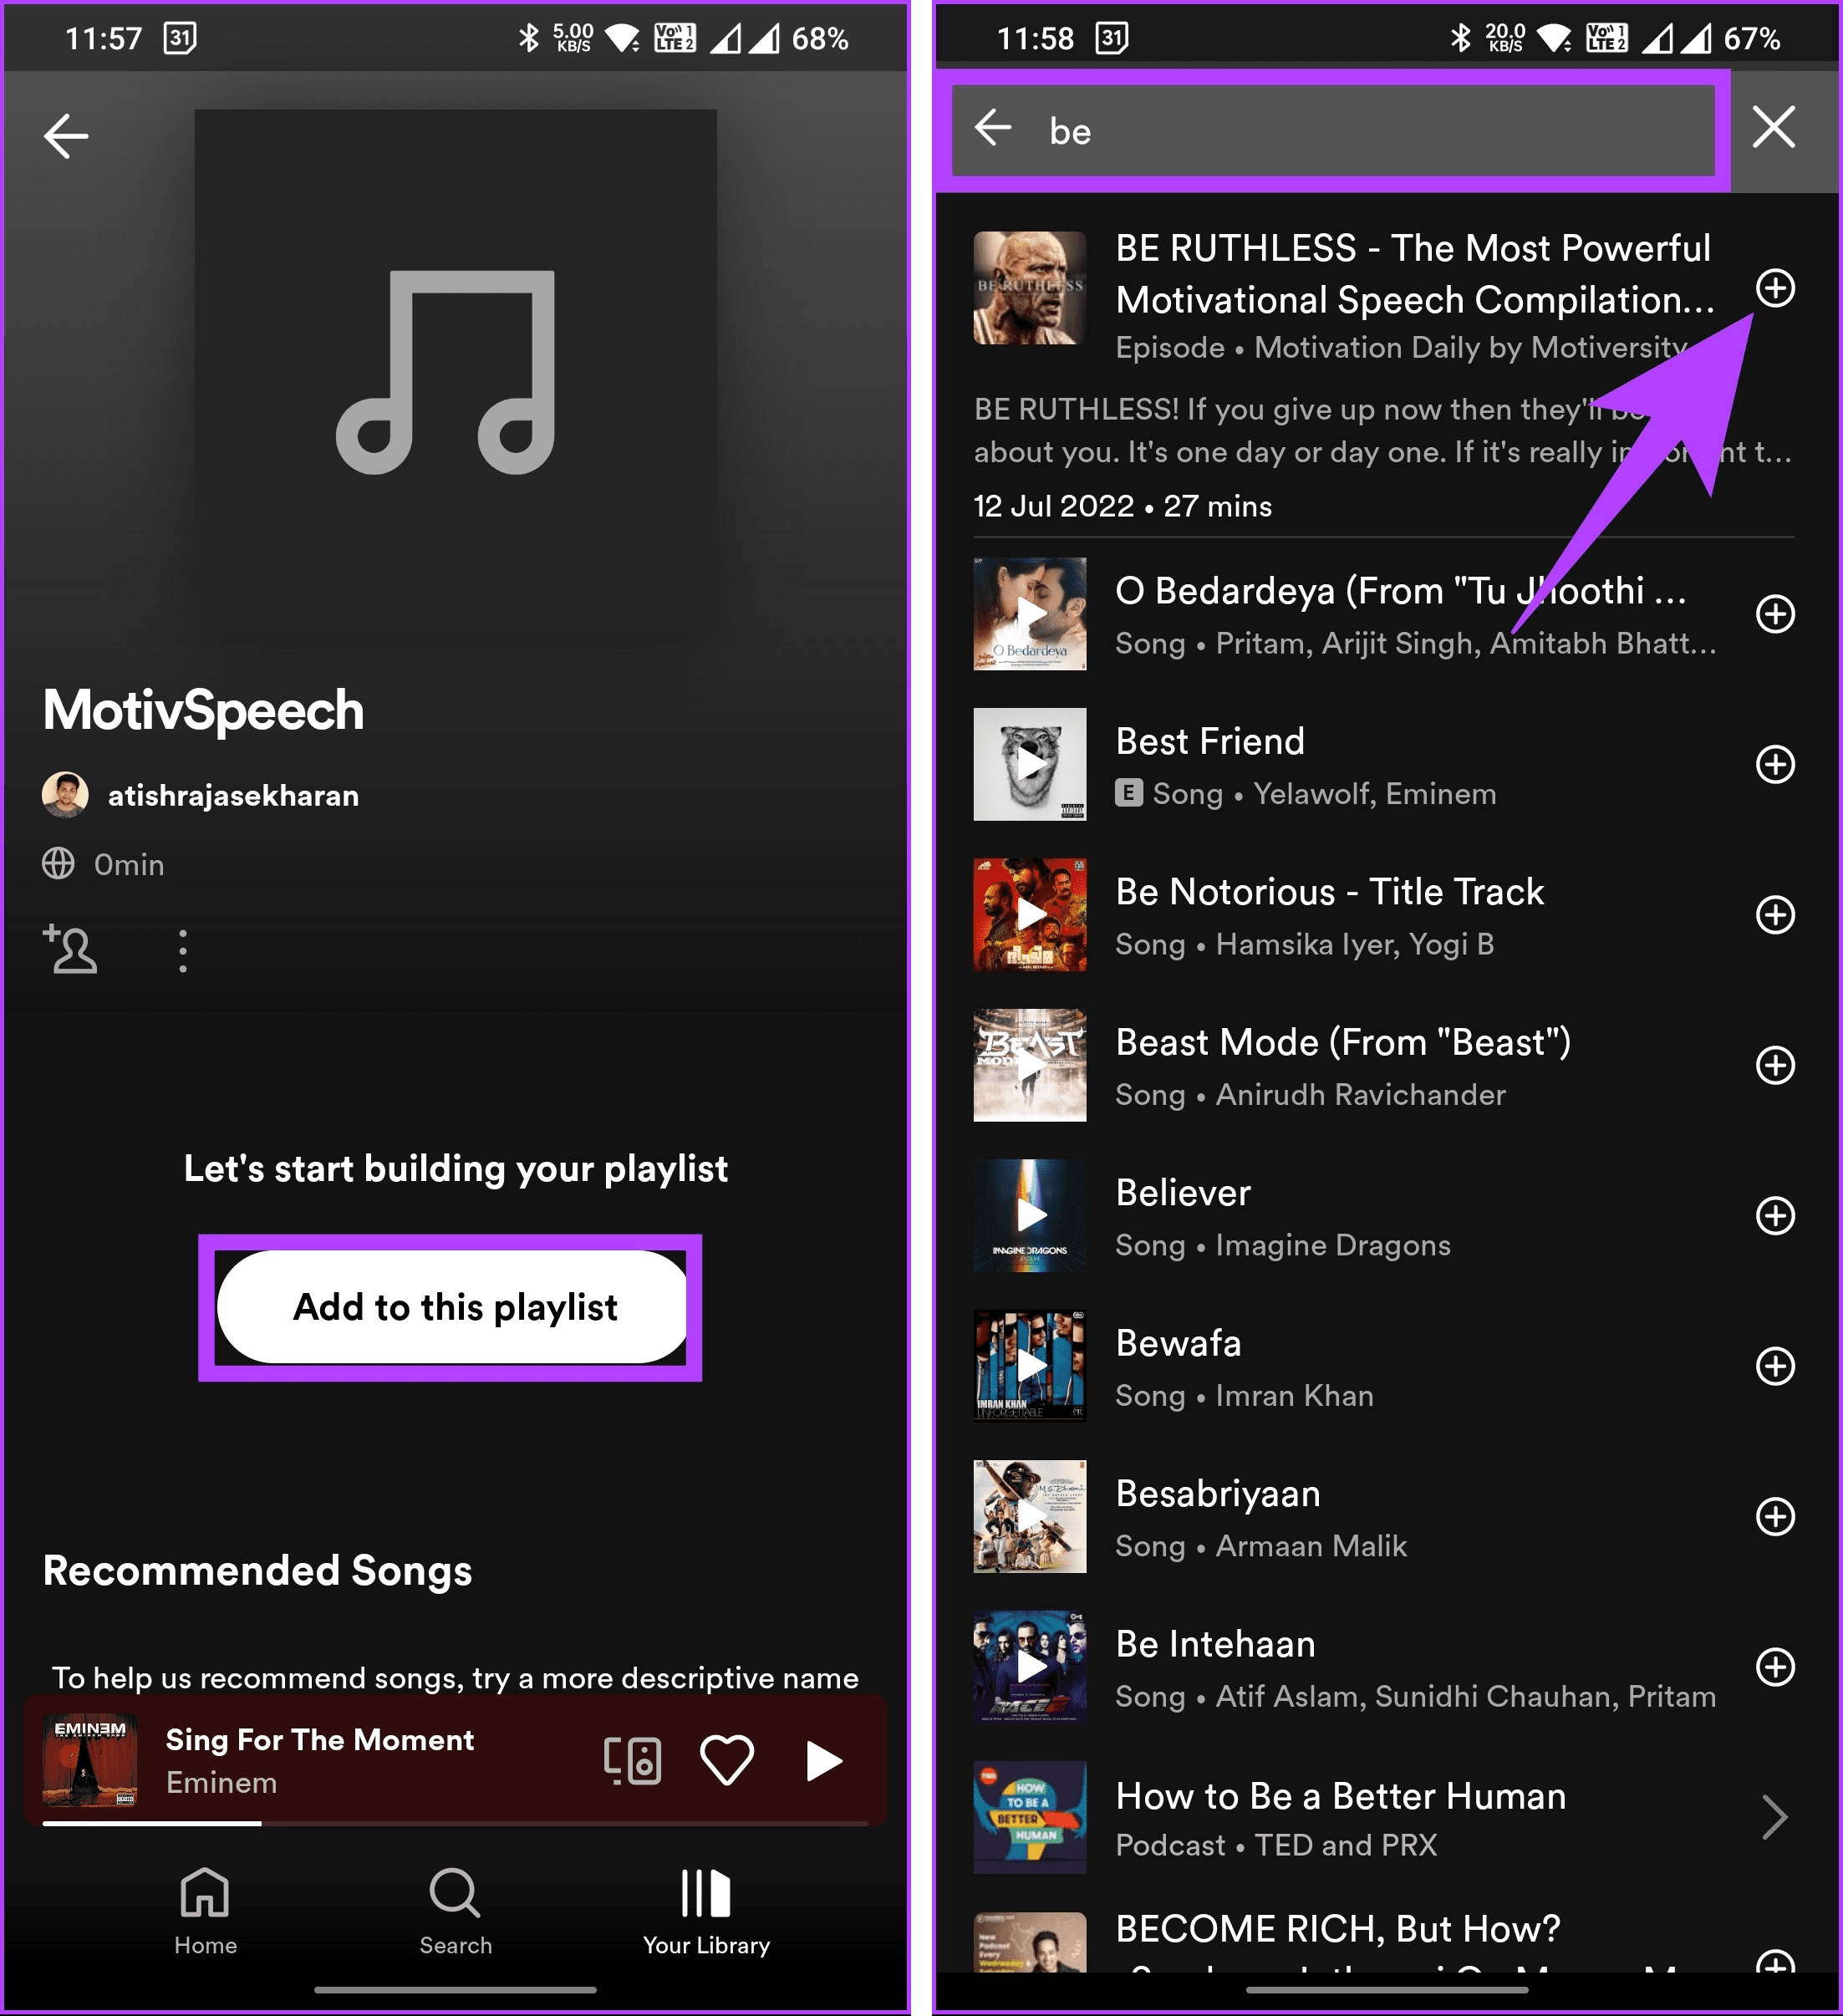This screenshot has width=1843, height=2016.
Task: Open Sing For The Moment track title
Action: tap(320, 1740)
